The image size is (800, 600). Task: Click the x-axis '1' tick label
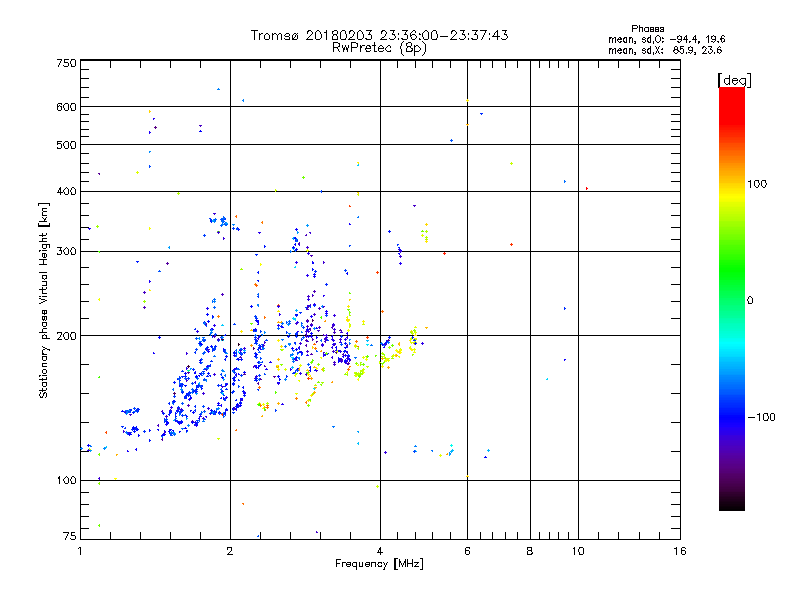tap(80, 551)
